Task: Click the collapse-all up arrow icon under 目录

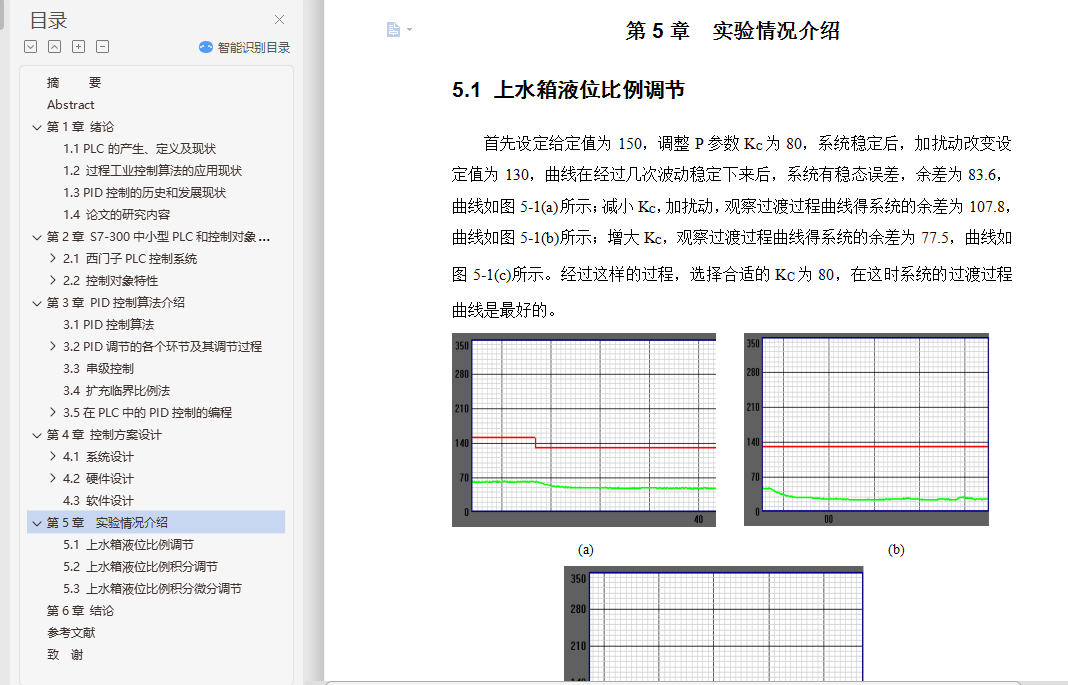Action: (54, 46)
